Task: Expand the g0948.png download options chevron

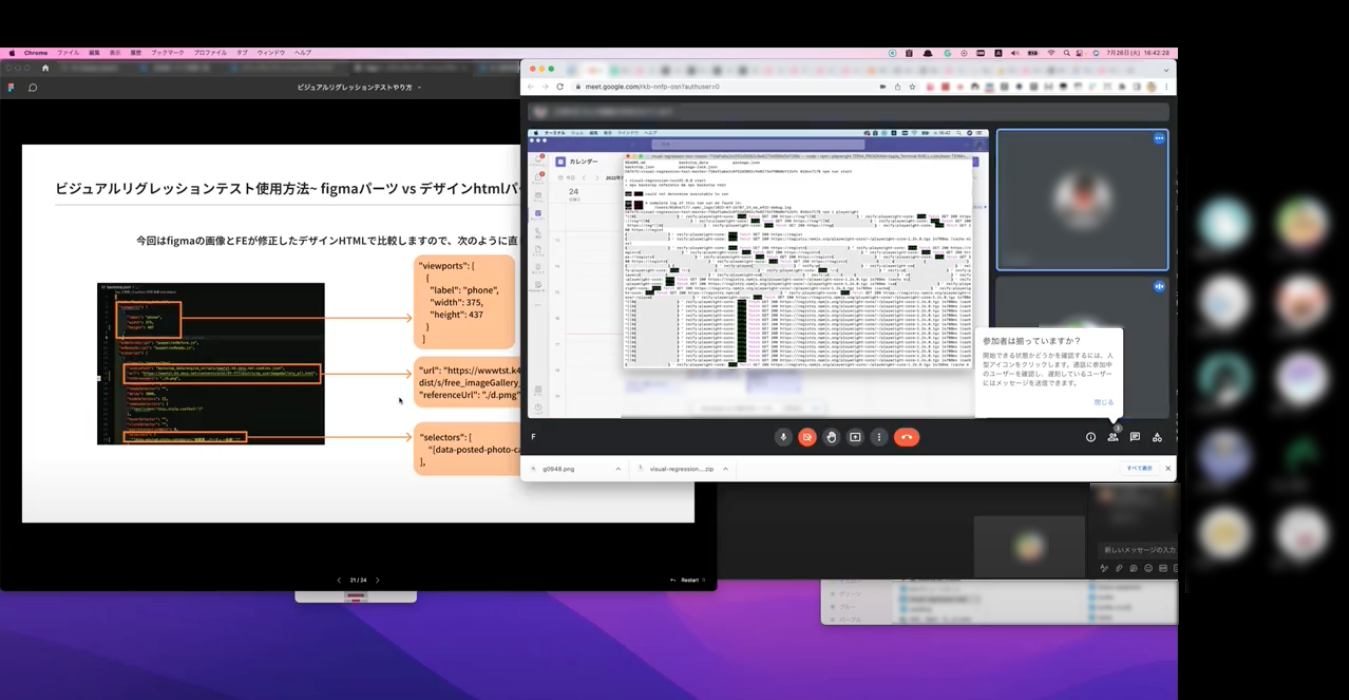Action: [x=618, y=468]
